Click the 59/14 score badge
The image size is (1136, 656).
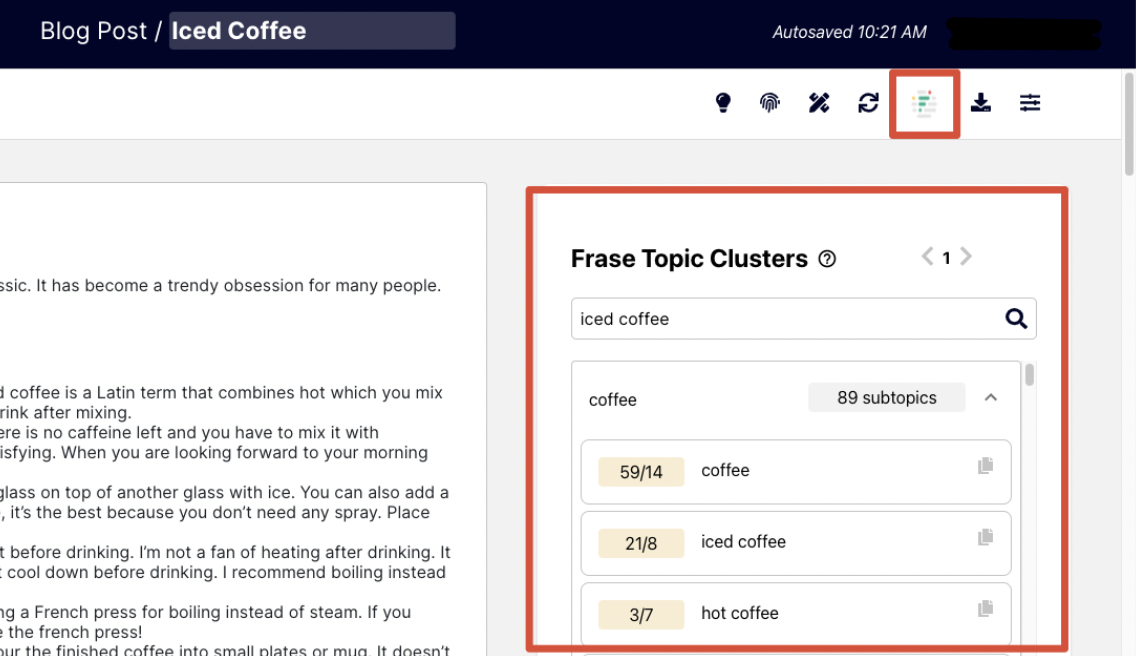click(640, 472)
